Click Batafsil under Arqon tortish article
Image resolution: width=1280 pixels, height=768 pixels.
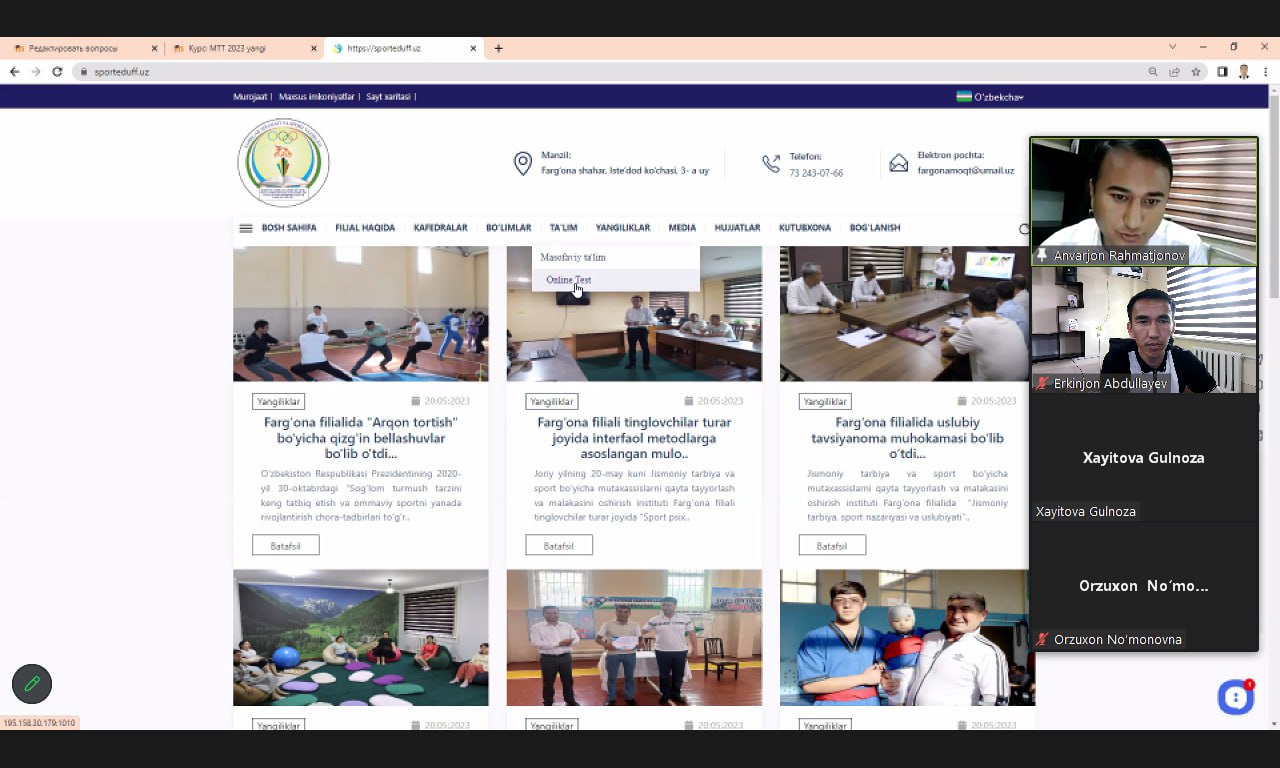[286, 546]
